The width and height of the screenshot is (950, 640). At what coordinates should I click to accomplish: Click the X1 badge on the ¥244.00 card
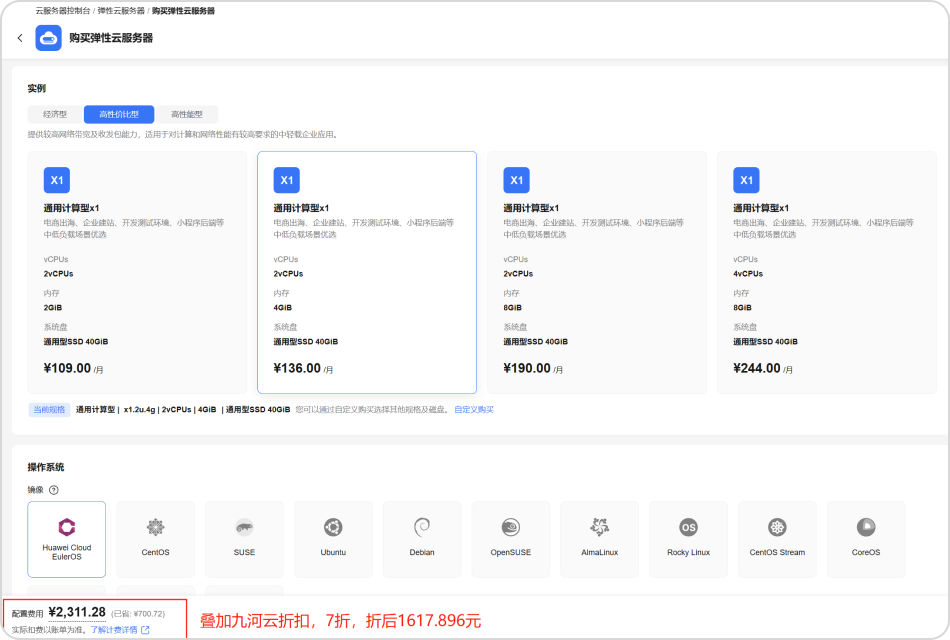coord(746,180)
